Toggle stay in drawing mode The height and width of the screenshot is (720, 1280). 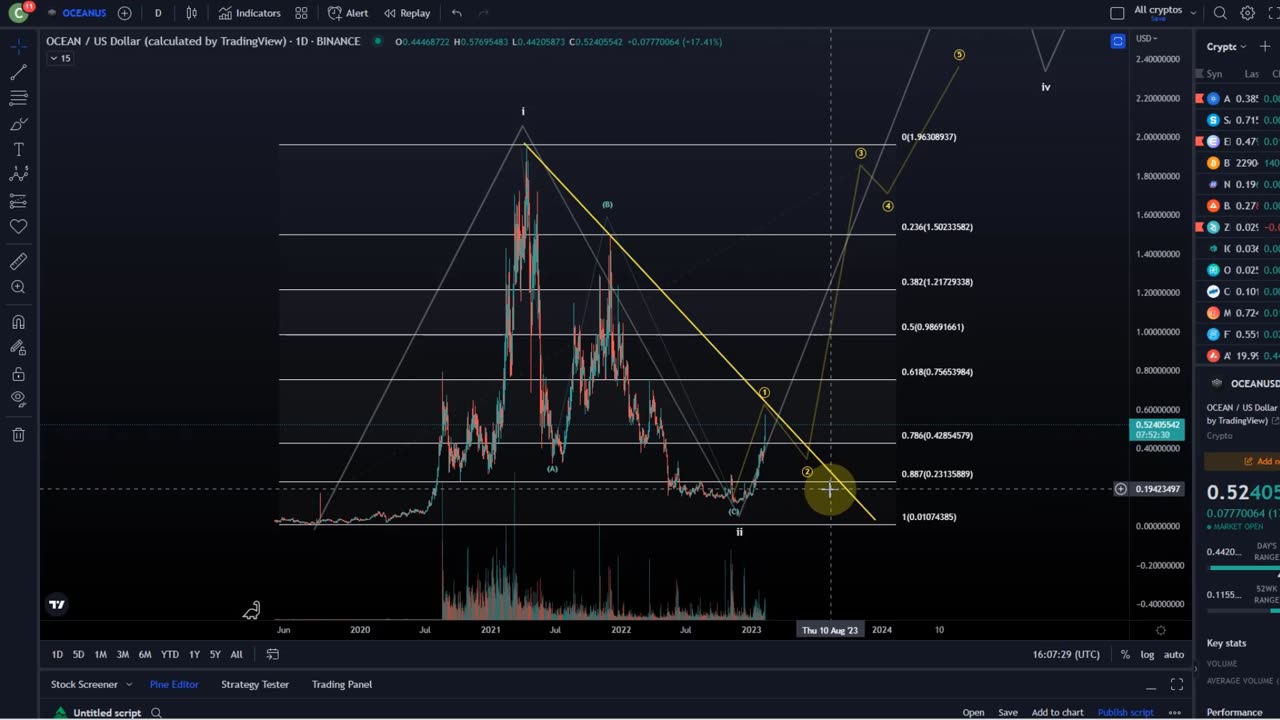point(18,348)
